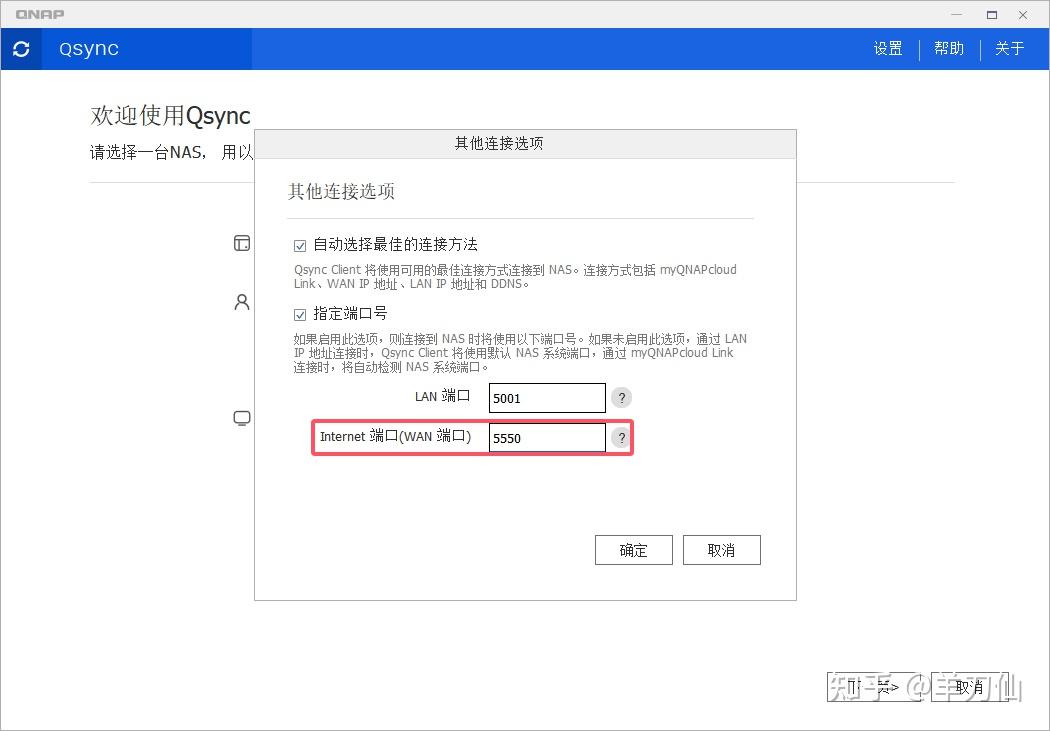The image size is (1050, 731).
Task: Open the 帮助 menu
Action: [x=948, y=48]
